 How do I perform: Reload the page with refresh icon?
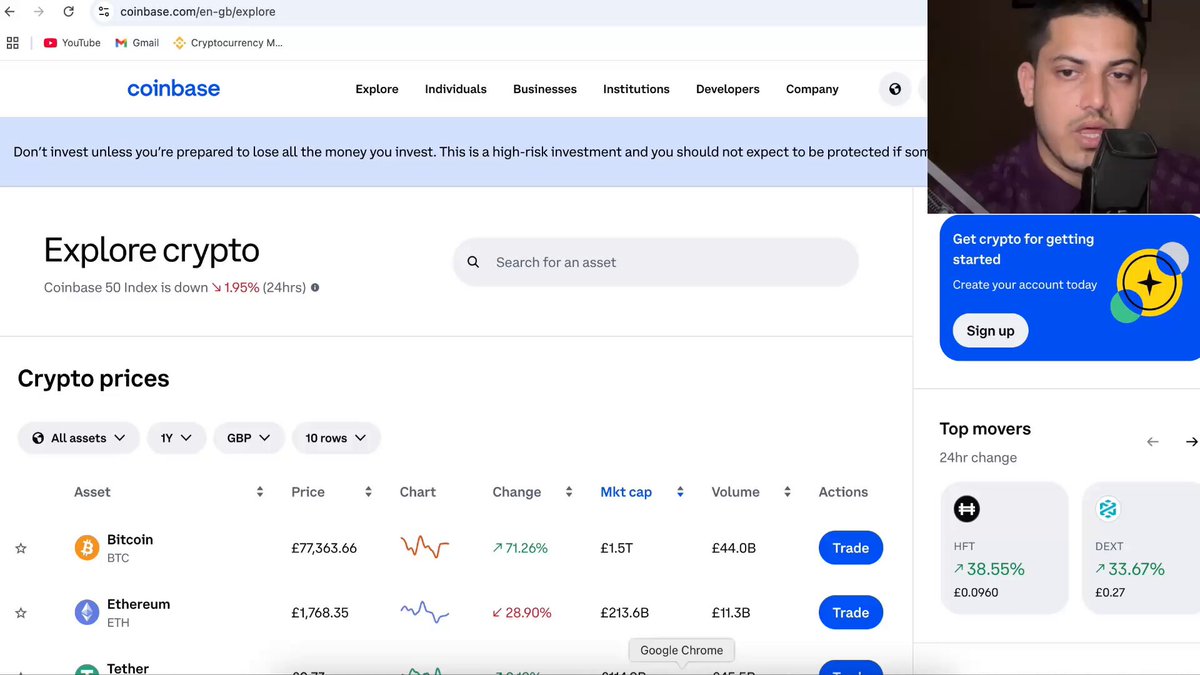(x=68, y=12)
